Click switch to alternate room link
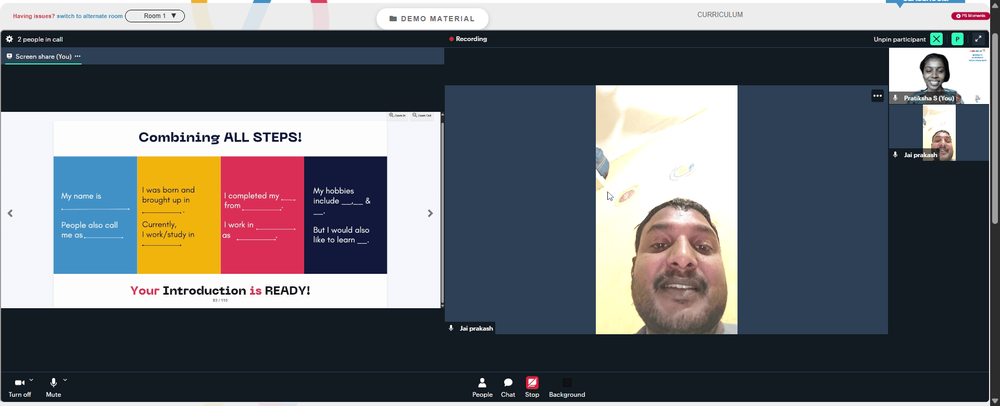 [89, 16]
